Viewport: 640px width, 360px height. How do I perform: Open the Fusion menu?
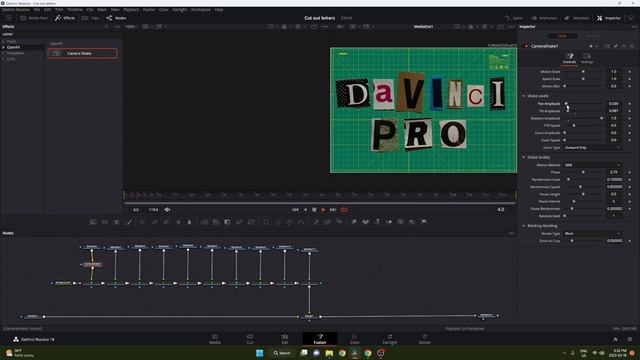pyautogui.click(x=149, y=9)
